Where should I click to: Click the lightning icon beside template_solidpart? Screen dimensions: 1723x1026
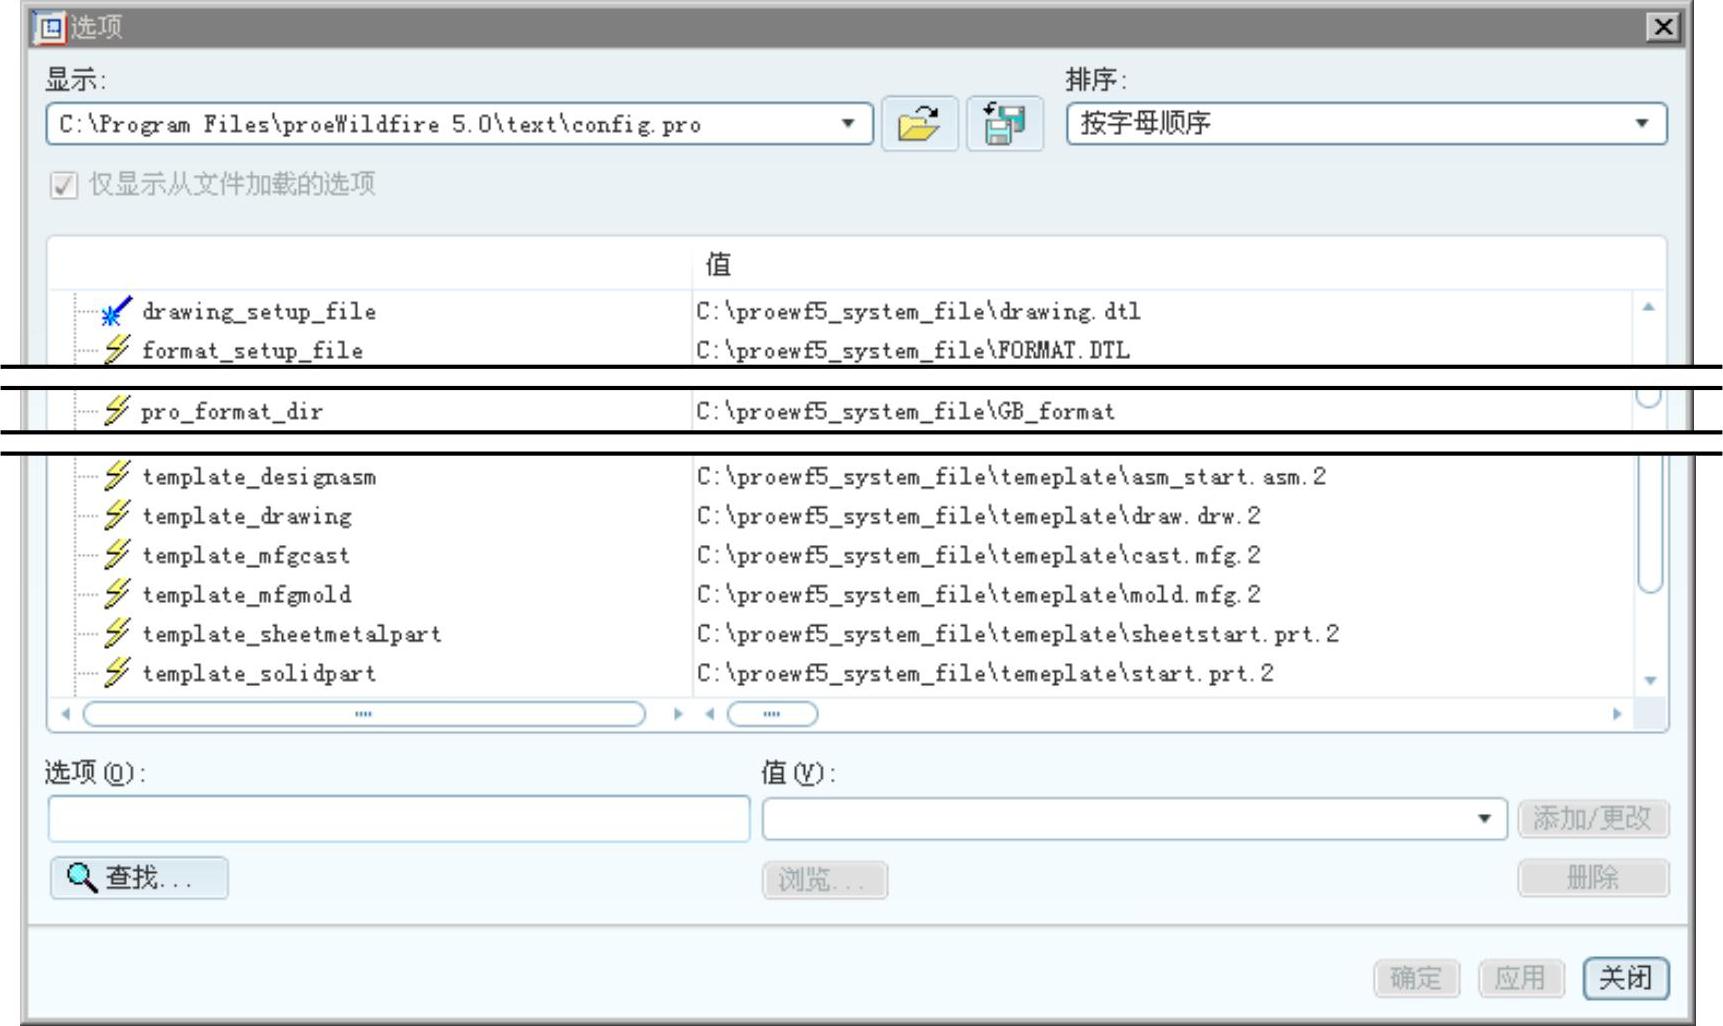pyautogui.click(x=116, y=673)
